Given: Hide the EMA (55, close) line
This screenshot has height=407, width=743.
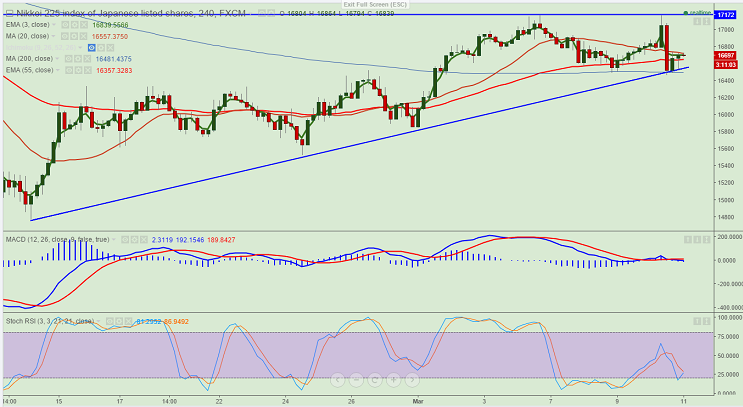Looking at the screenshot, I should pyautogui.click(x=69, y=70).
